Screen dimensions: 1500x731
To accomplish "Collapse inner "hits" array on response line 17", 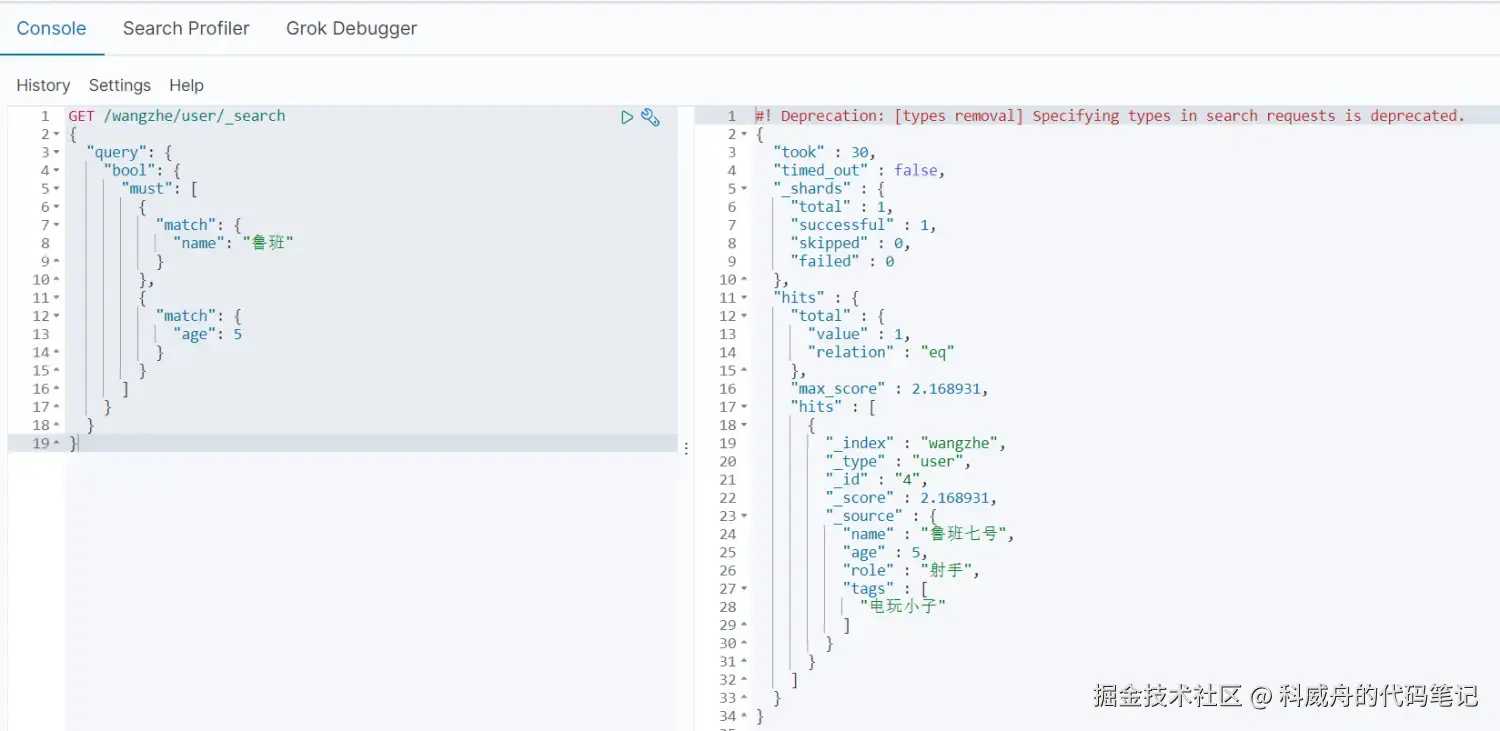I will click(744, 408).
